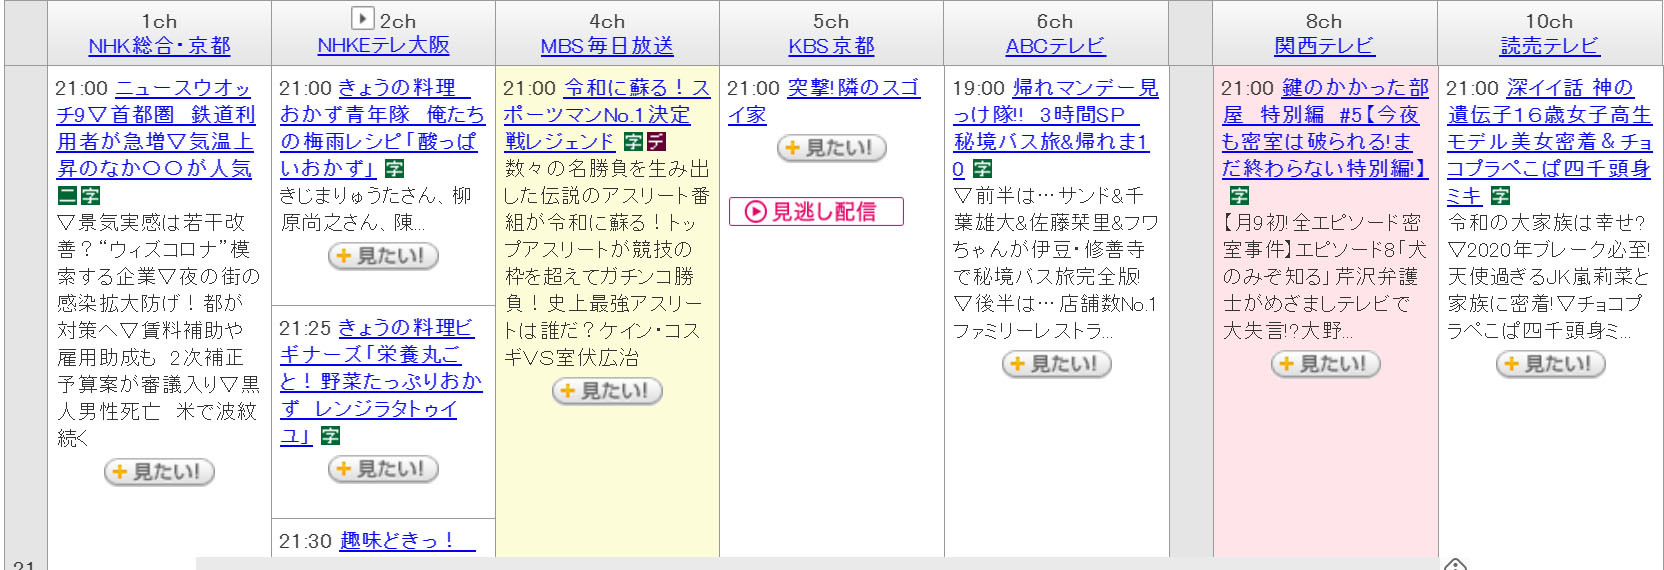Open the ABCテレビ channel link

(x=1055, y=46)
